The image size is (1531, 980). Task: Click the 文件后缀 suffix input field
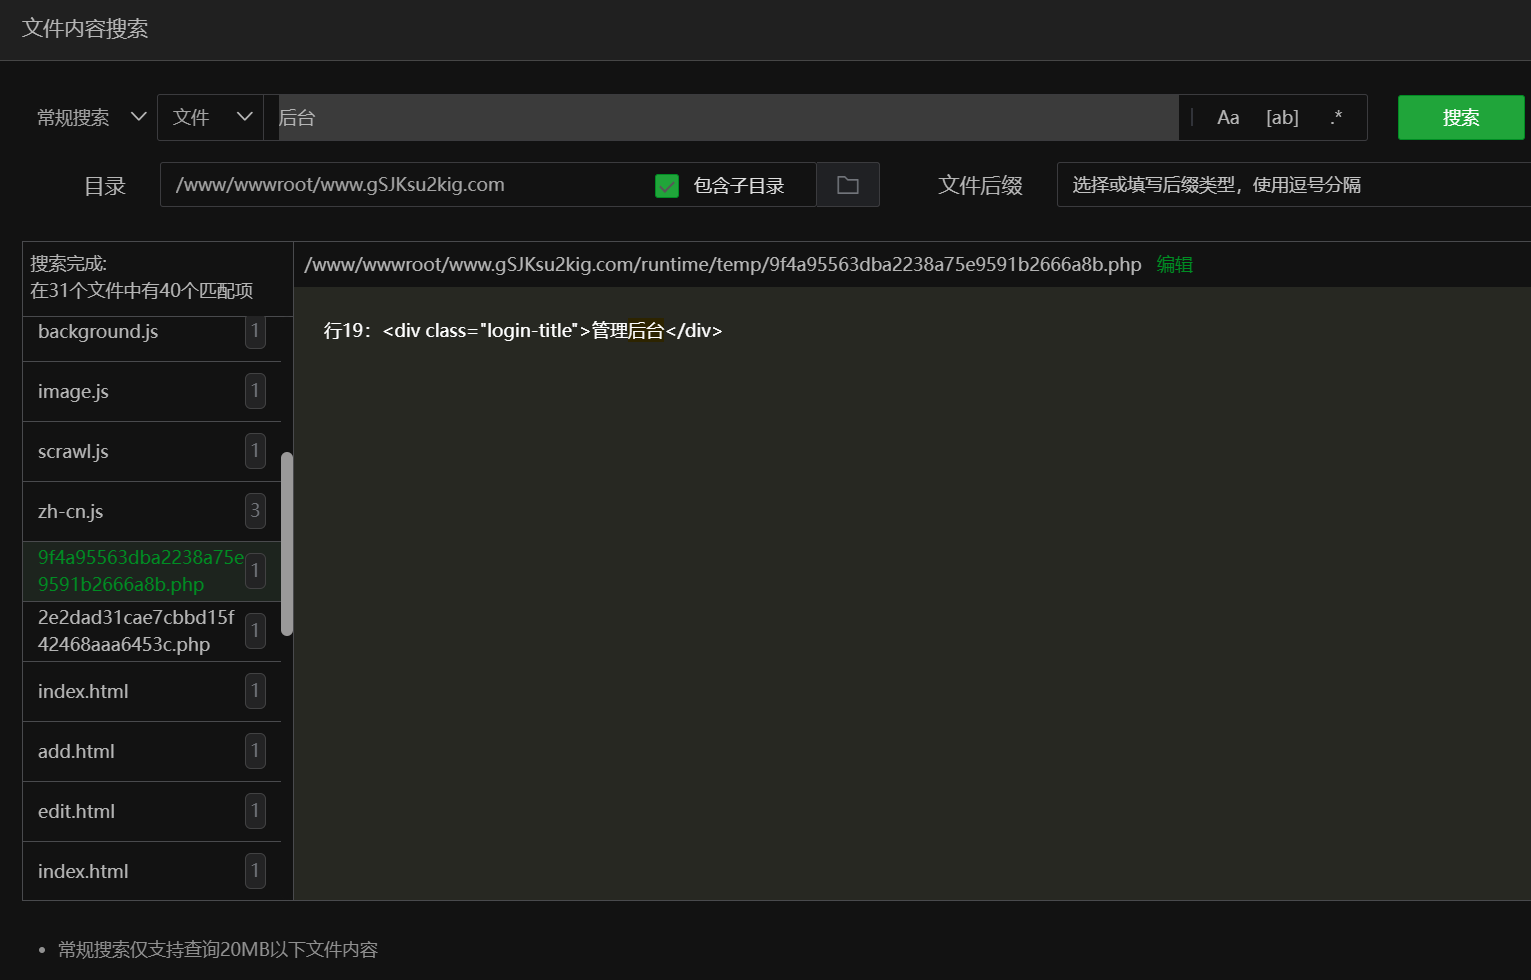(x=1290, y=185)
